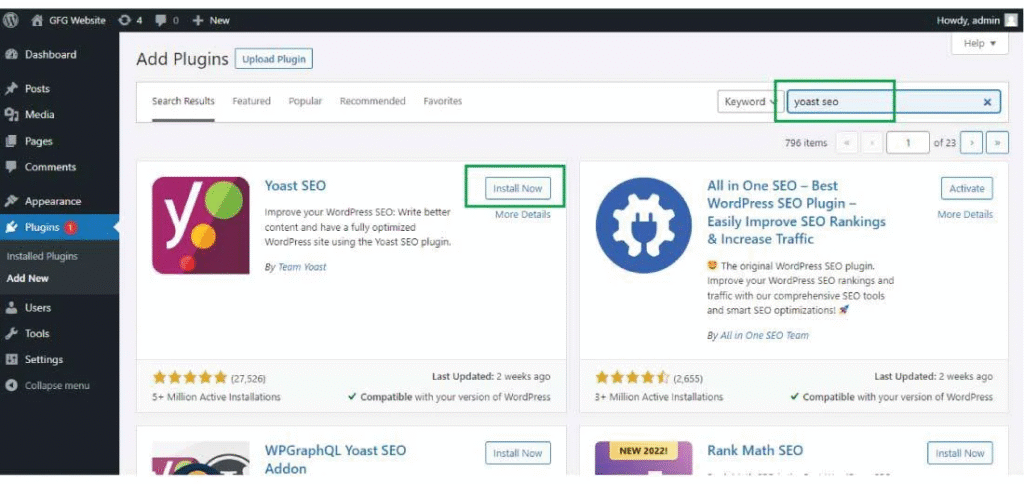Click the All in One SEO gear thumbnail
Image resolution: width=1024 pixels, height=484 pixels.
(x=643, y=225)
